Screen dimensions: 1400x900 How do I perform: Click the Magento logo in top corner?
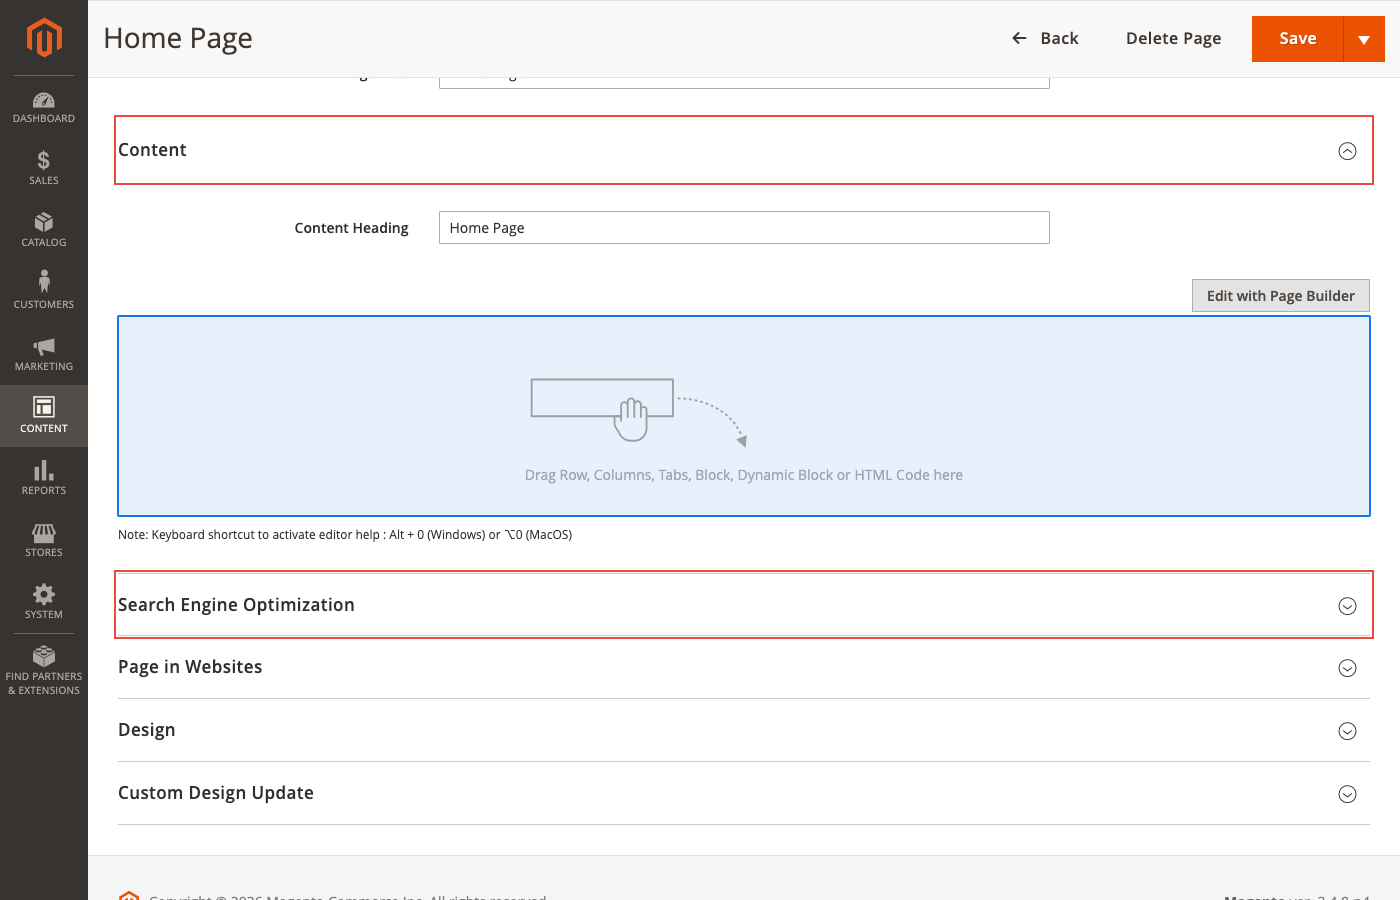point(44,38)
